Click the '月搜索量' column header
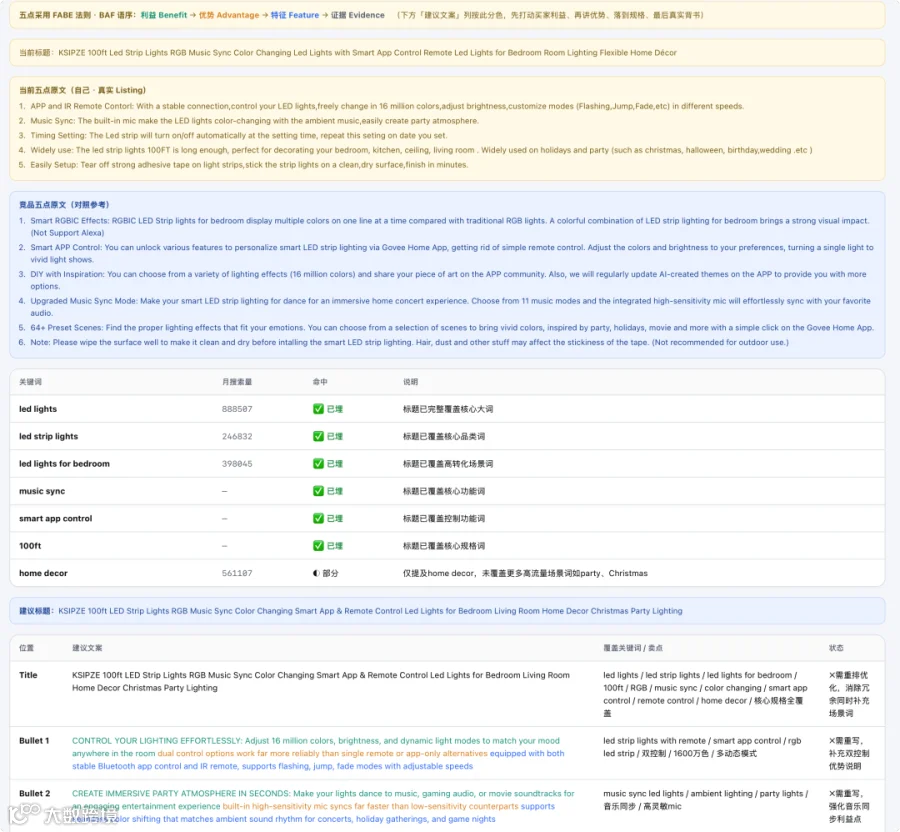The image size is (900, 832). tap(237, 382)
